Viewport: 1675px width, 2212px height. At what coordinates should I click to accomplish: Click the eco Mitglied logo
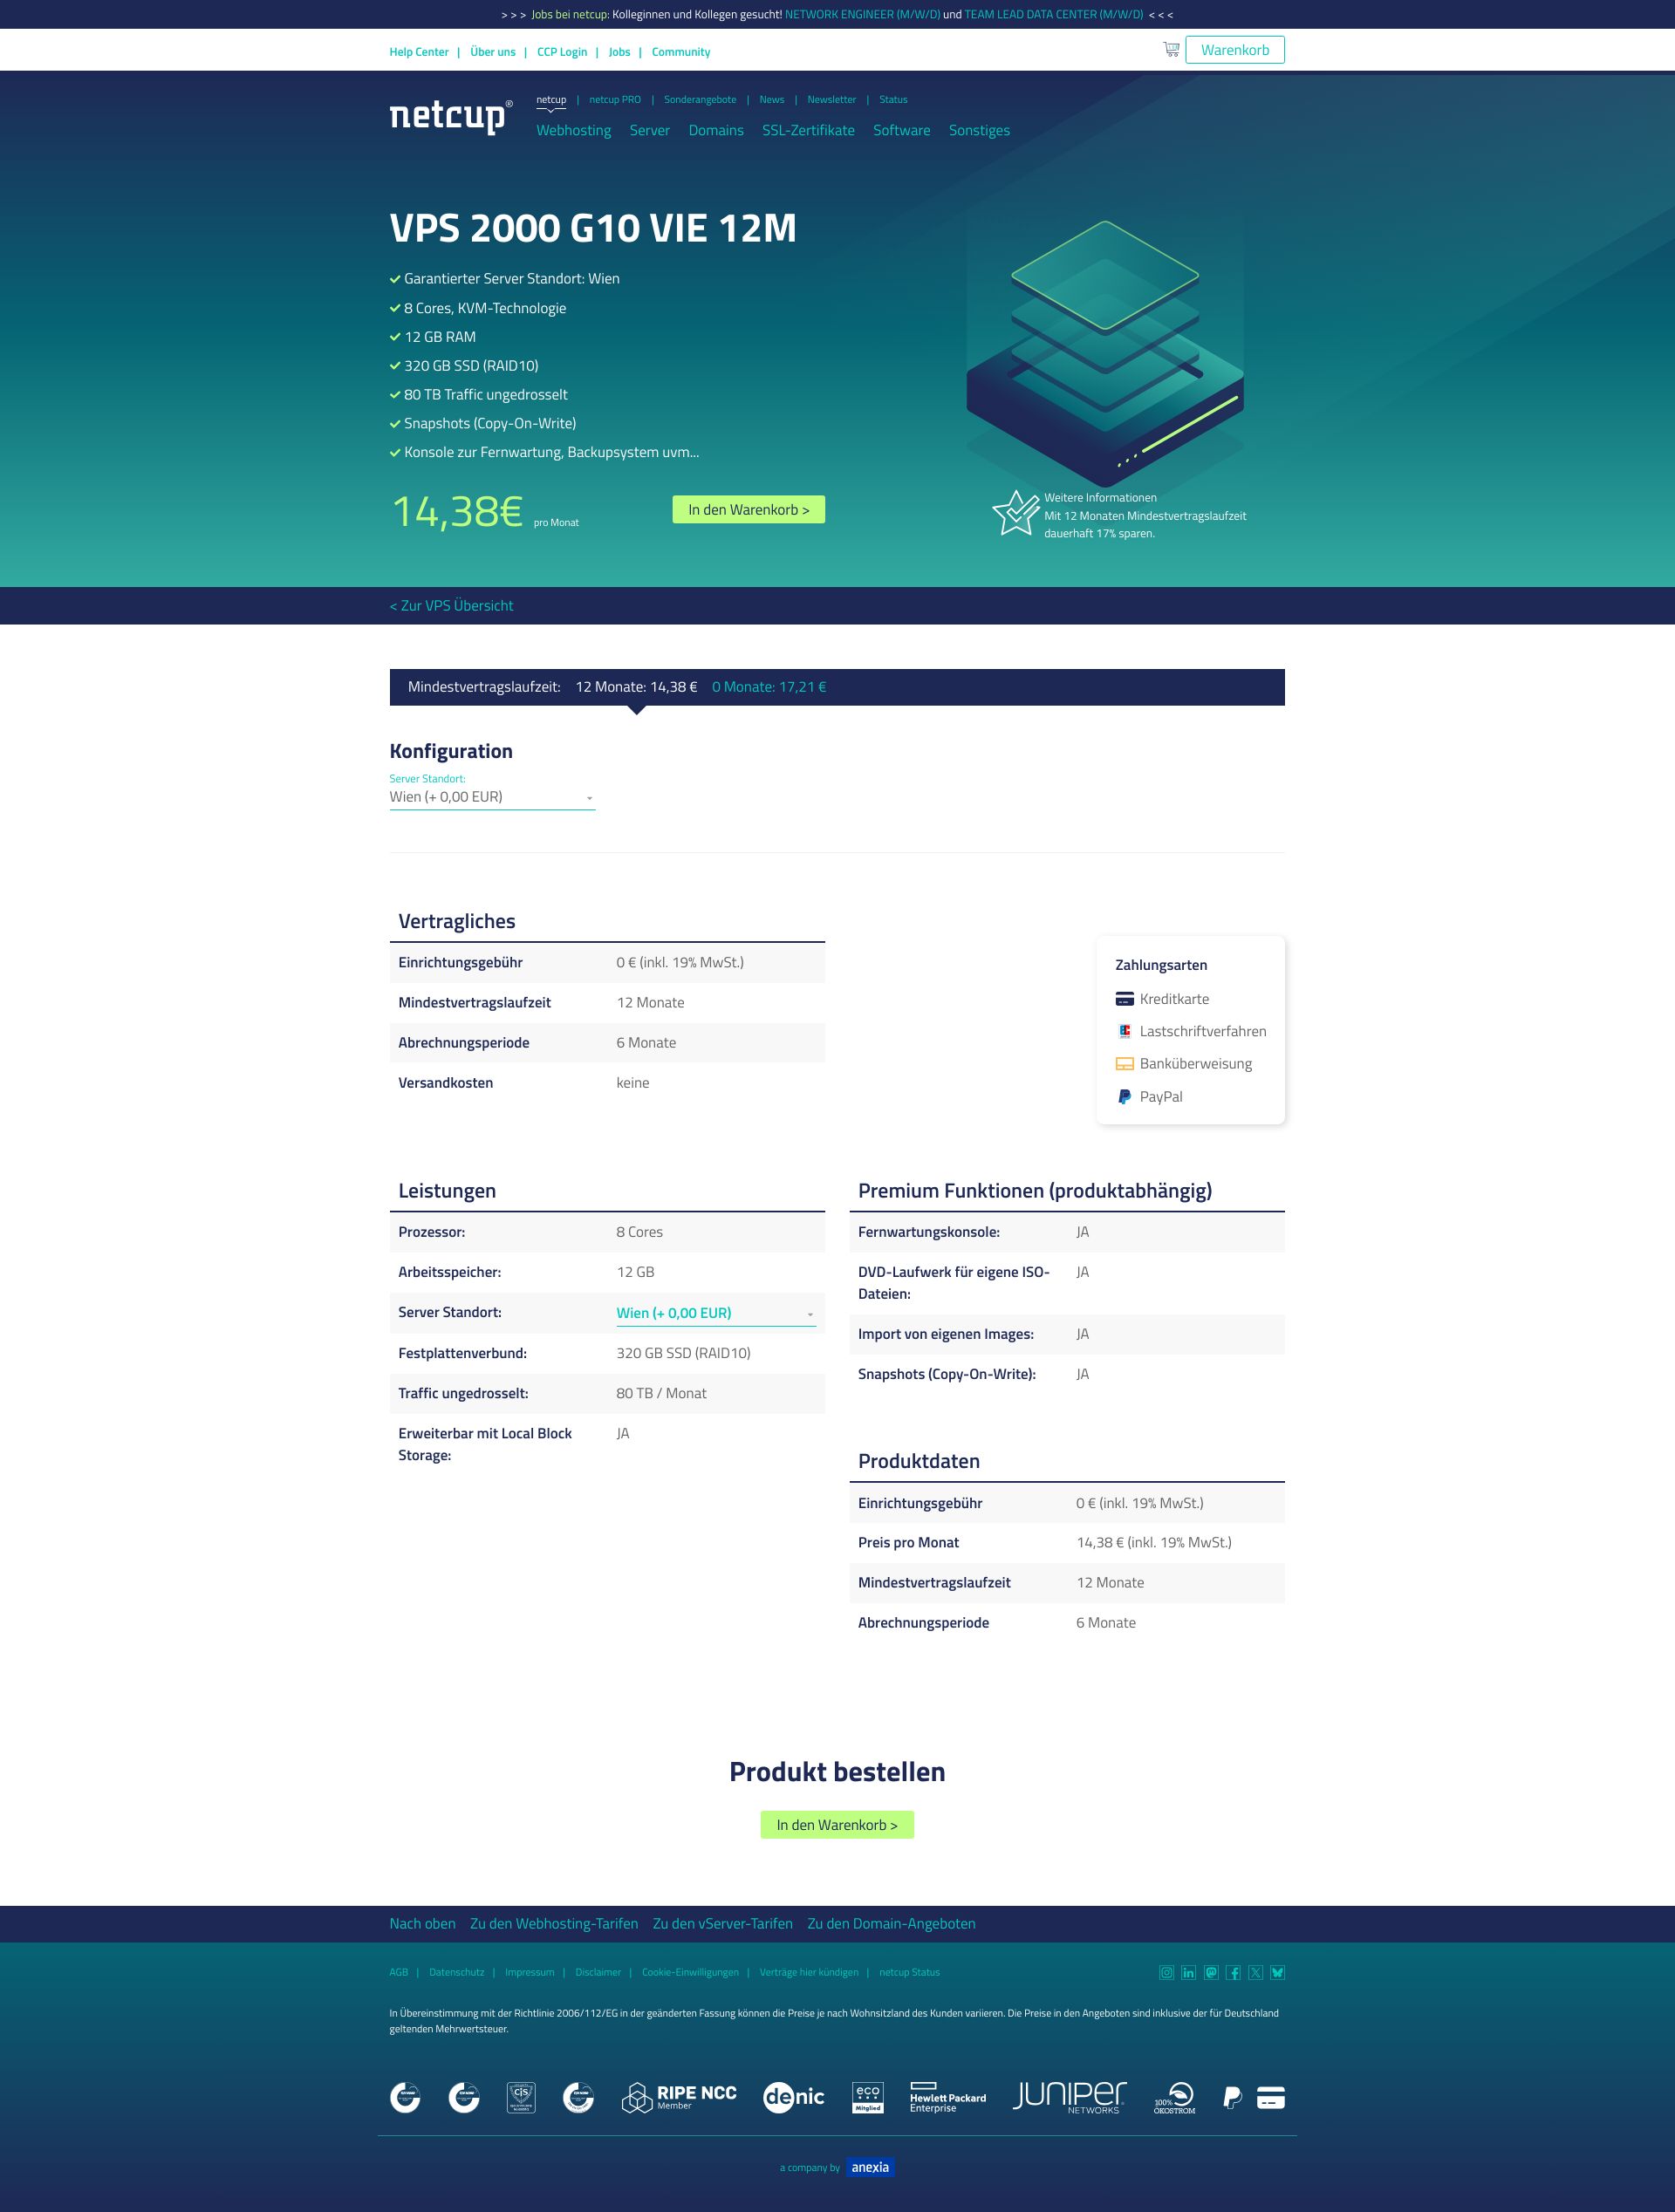(867, 2097)
